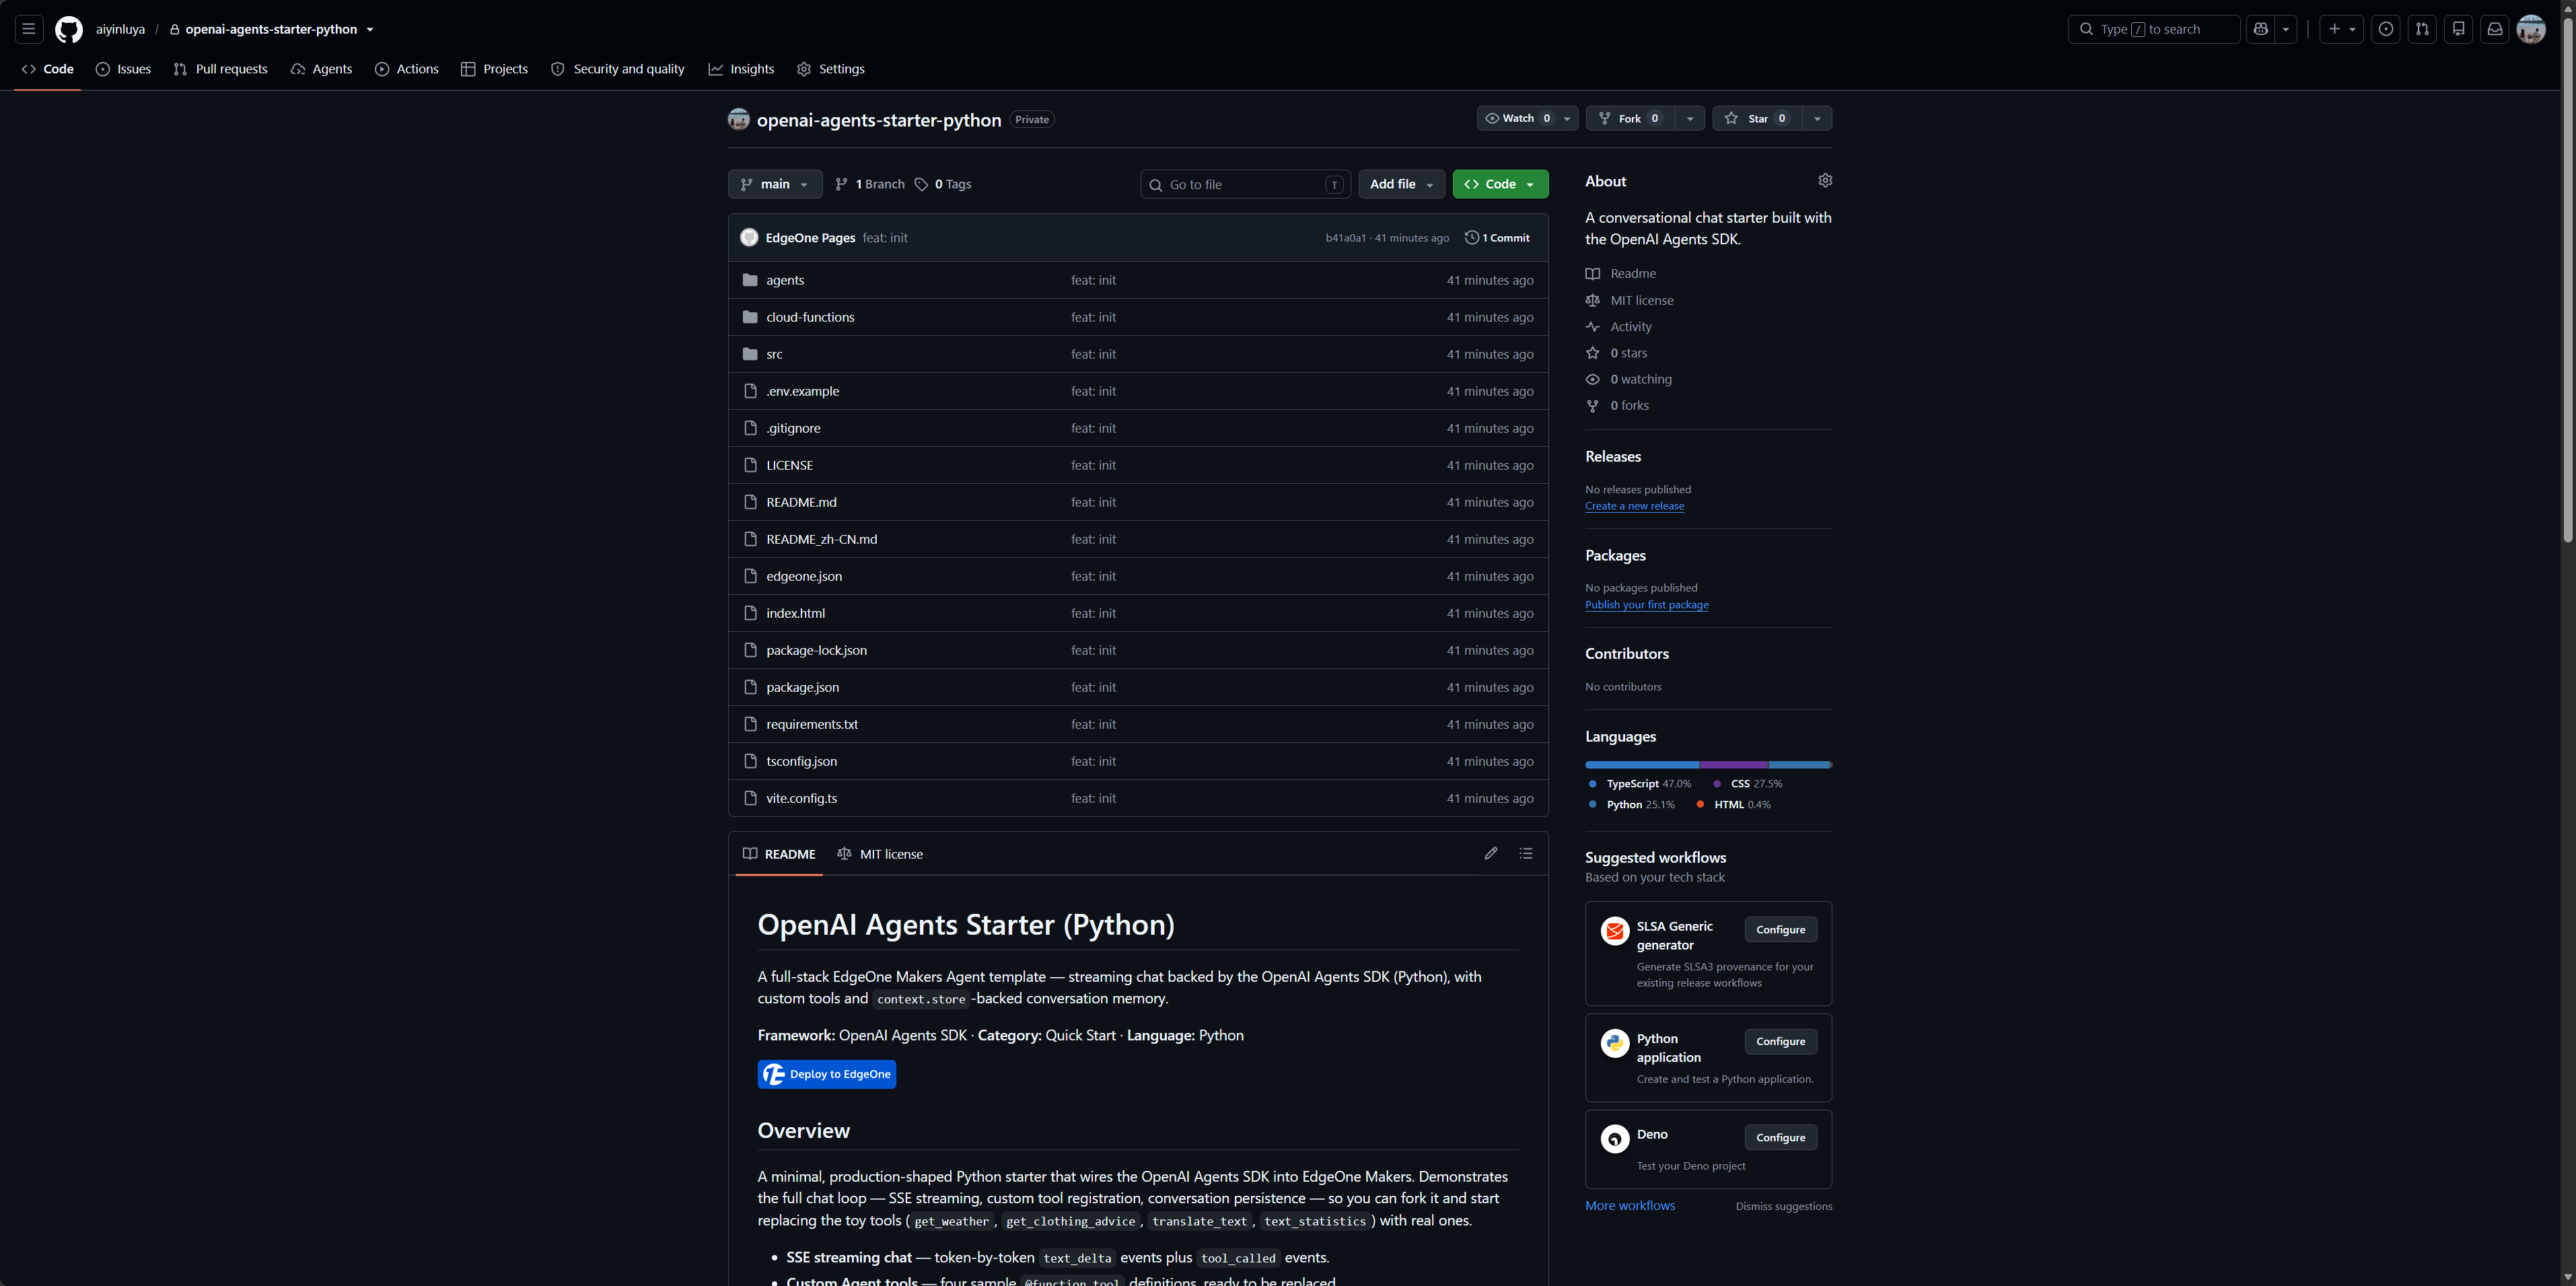The image size is (2576, 1286).
Task: Switch to the Issues tab
Action: click(x=123, y=69)
